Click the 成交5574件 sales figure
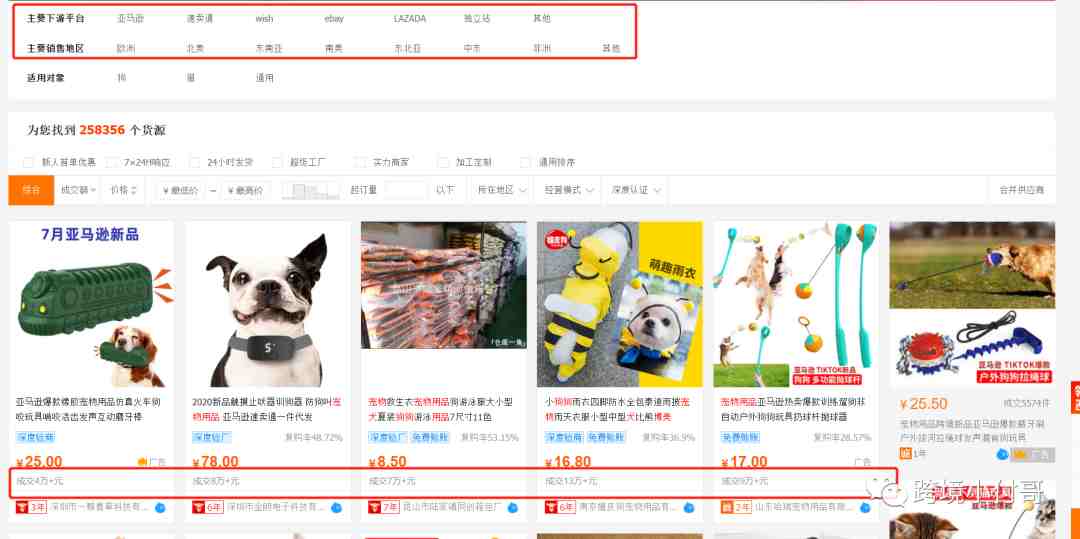 pyautogui.click(x=1026, y=403)
